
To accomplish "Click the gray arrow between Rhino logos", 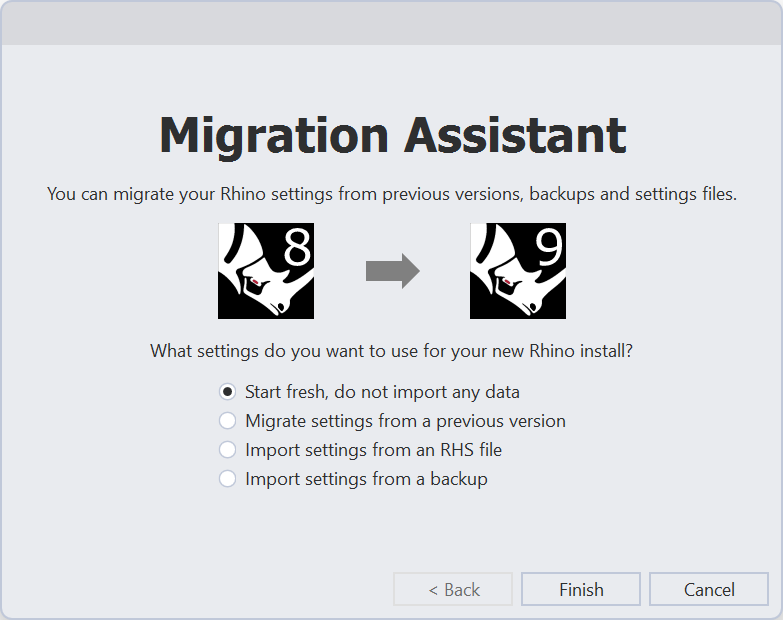I will tap(392, 271).
